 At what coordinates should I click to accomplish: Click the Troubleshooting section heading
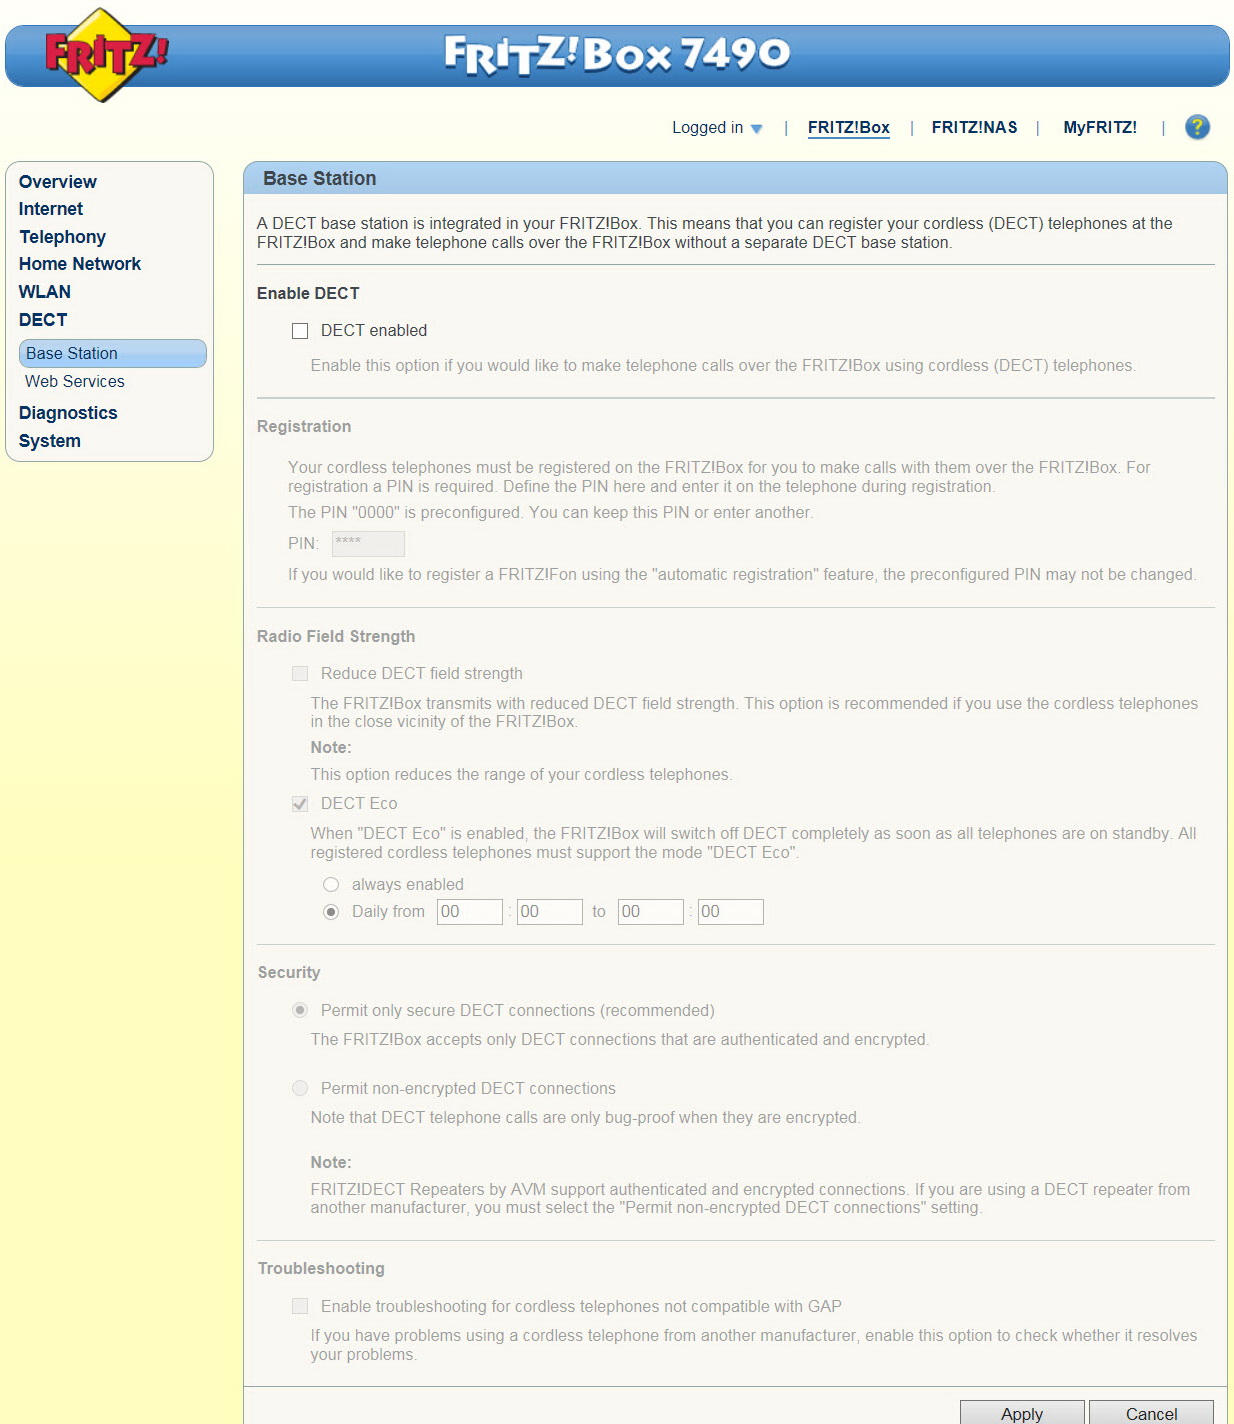tap(321, 1268)
